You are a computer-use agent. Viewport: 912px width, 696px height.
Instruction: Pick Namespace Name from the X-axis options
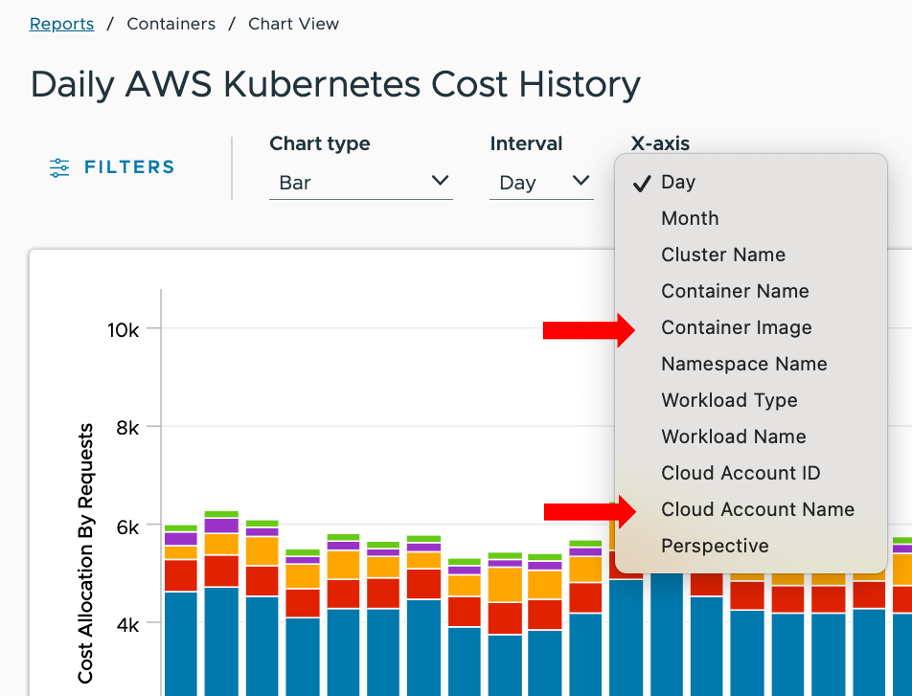744,363
